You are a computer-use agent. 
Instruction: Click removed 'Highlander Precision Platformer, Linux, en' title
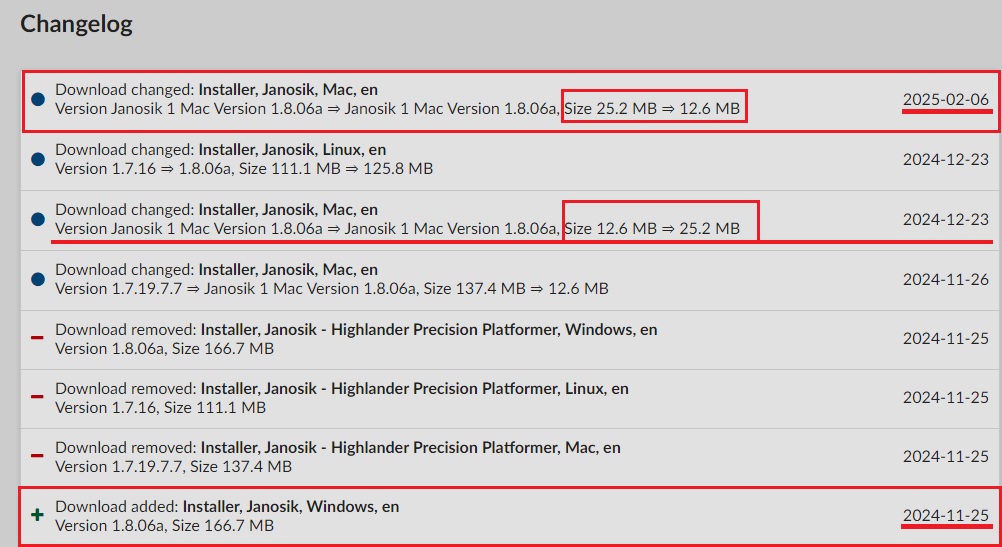click(x=414, y=389)
